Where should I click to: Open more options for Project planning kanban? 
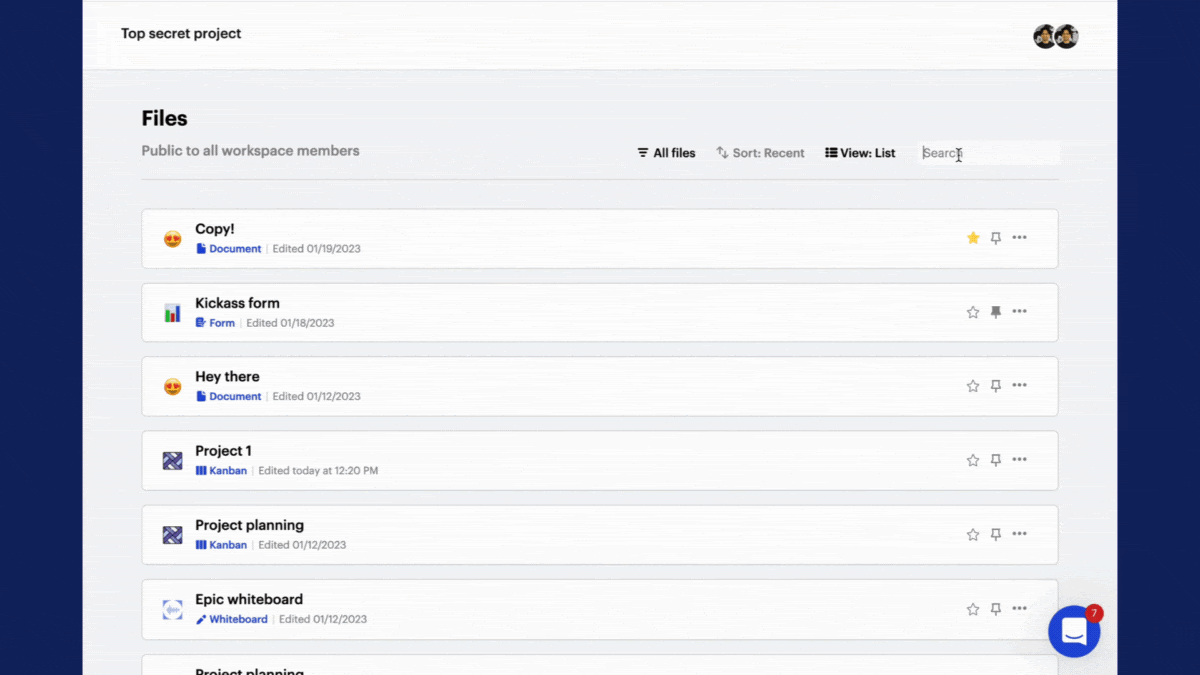(1019, 534)
